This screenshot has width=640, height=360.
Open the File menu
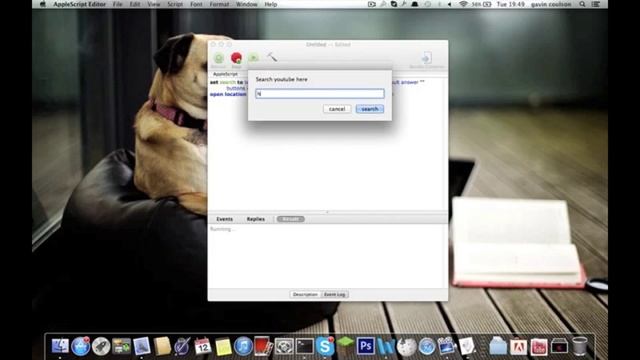[118, 4]
